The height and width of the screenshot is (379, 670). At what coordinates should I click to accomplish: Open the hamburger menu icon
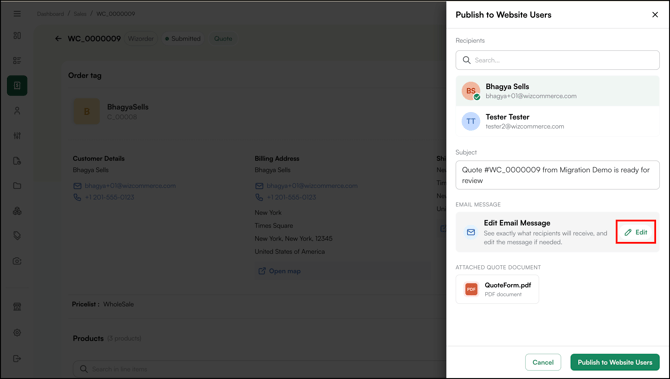click(17, 14)
